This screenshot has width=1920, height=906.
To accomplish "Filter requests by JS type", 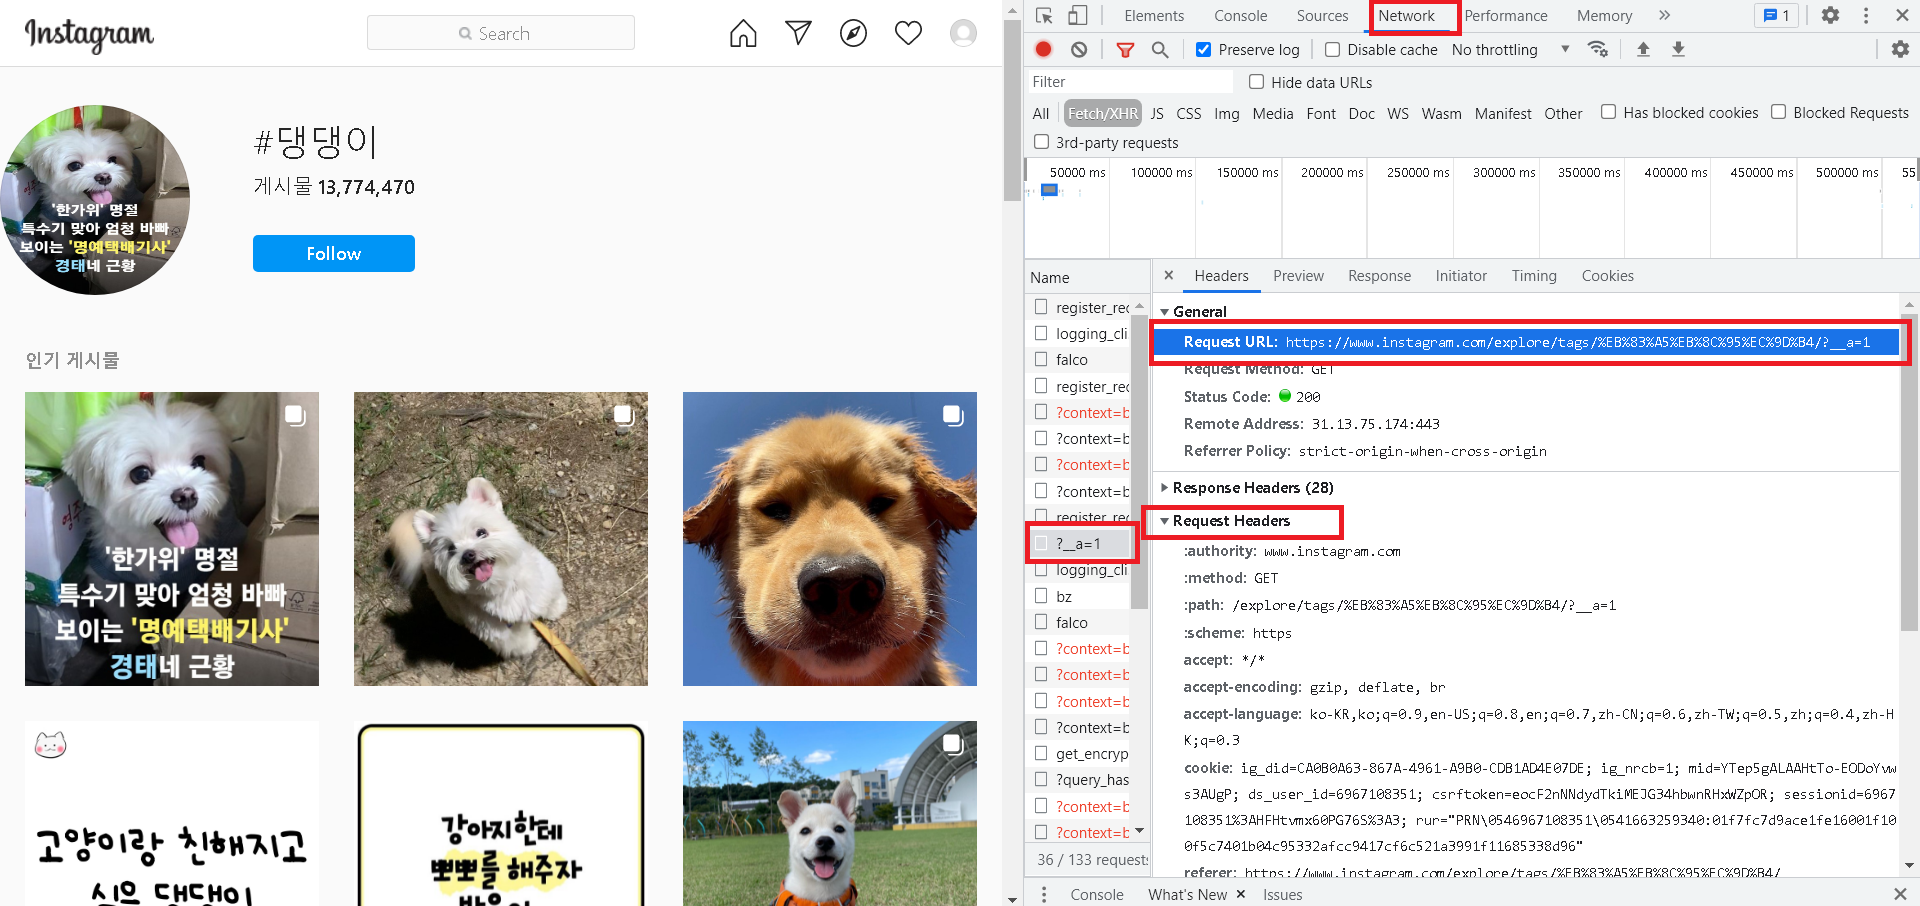I will pyautogui.click(x=1156, y=113).
